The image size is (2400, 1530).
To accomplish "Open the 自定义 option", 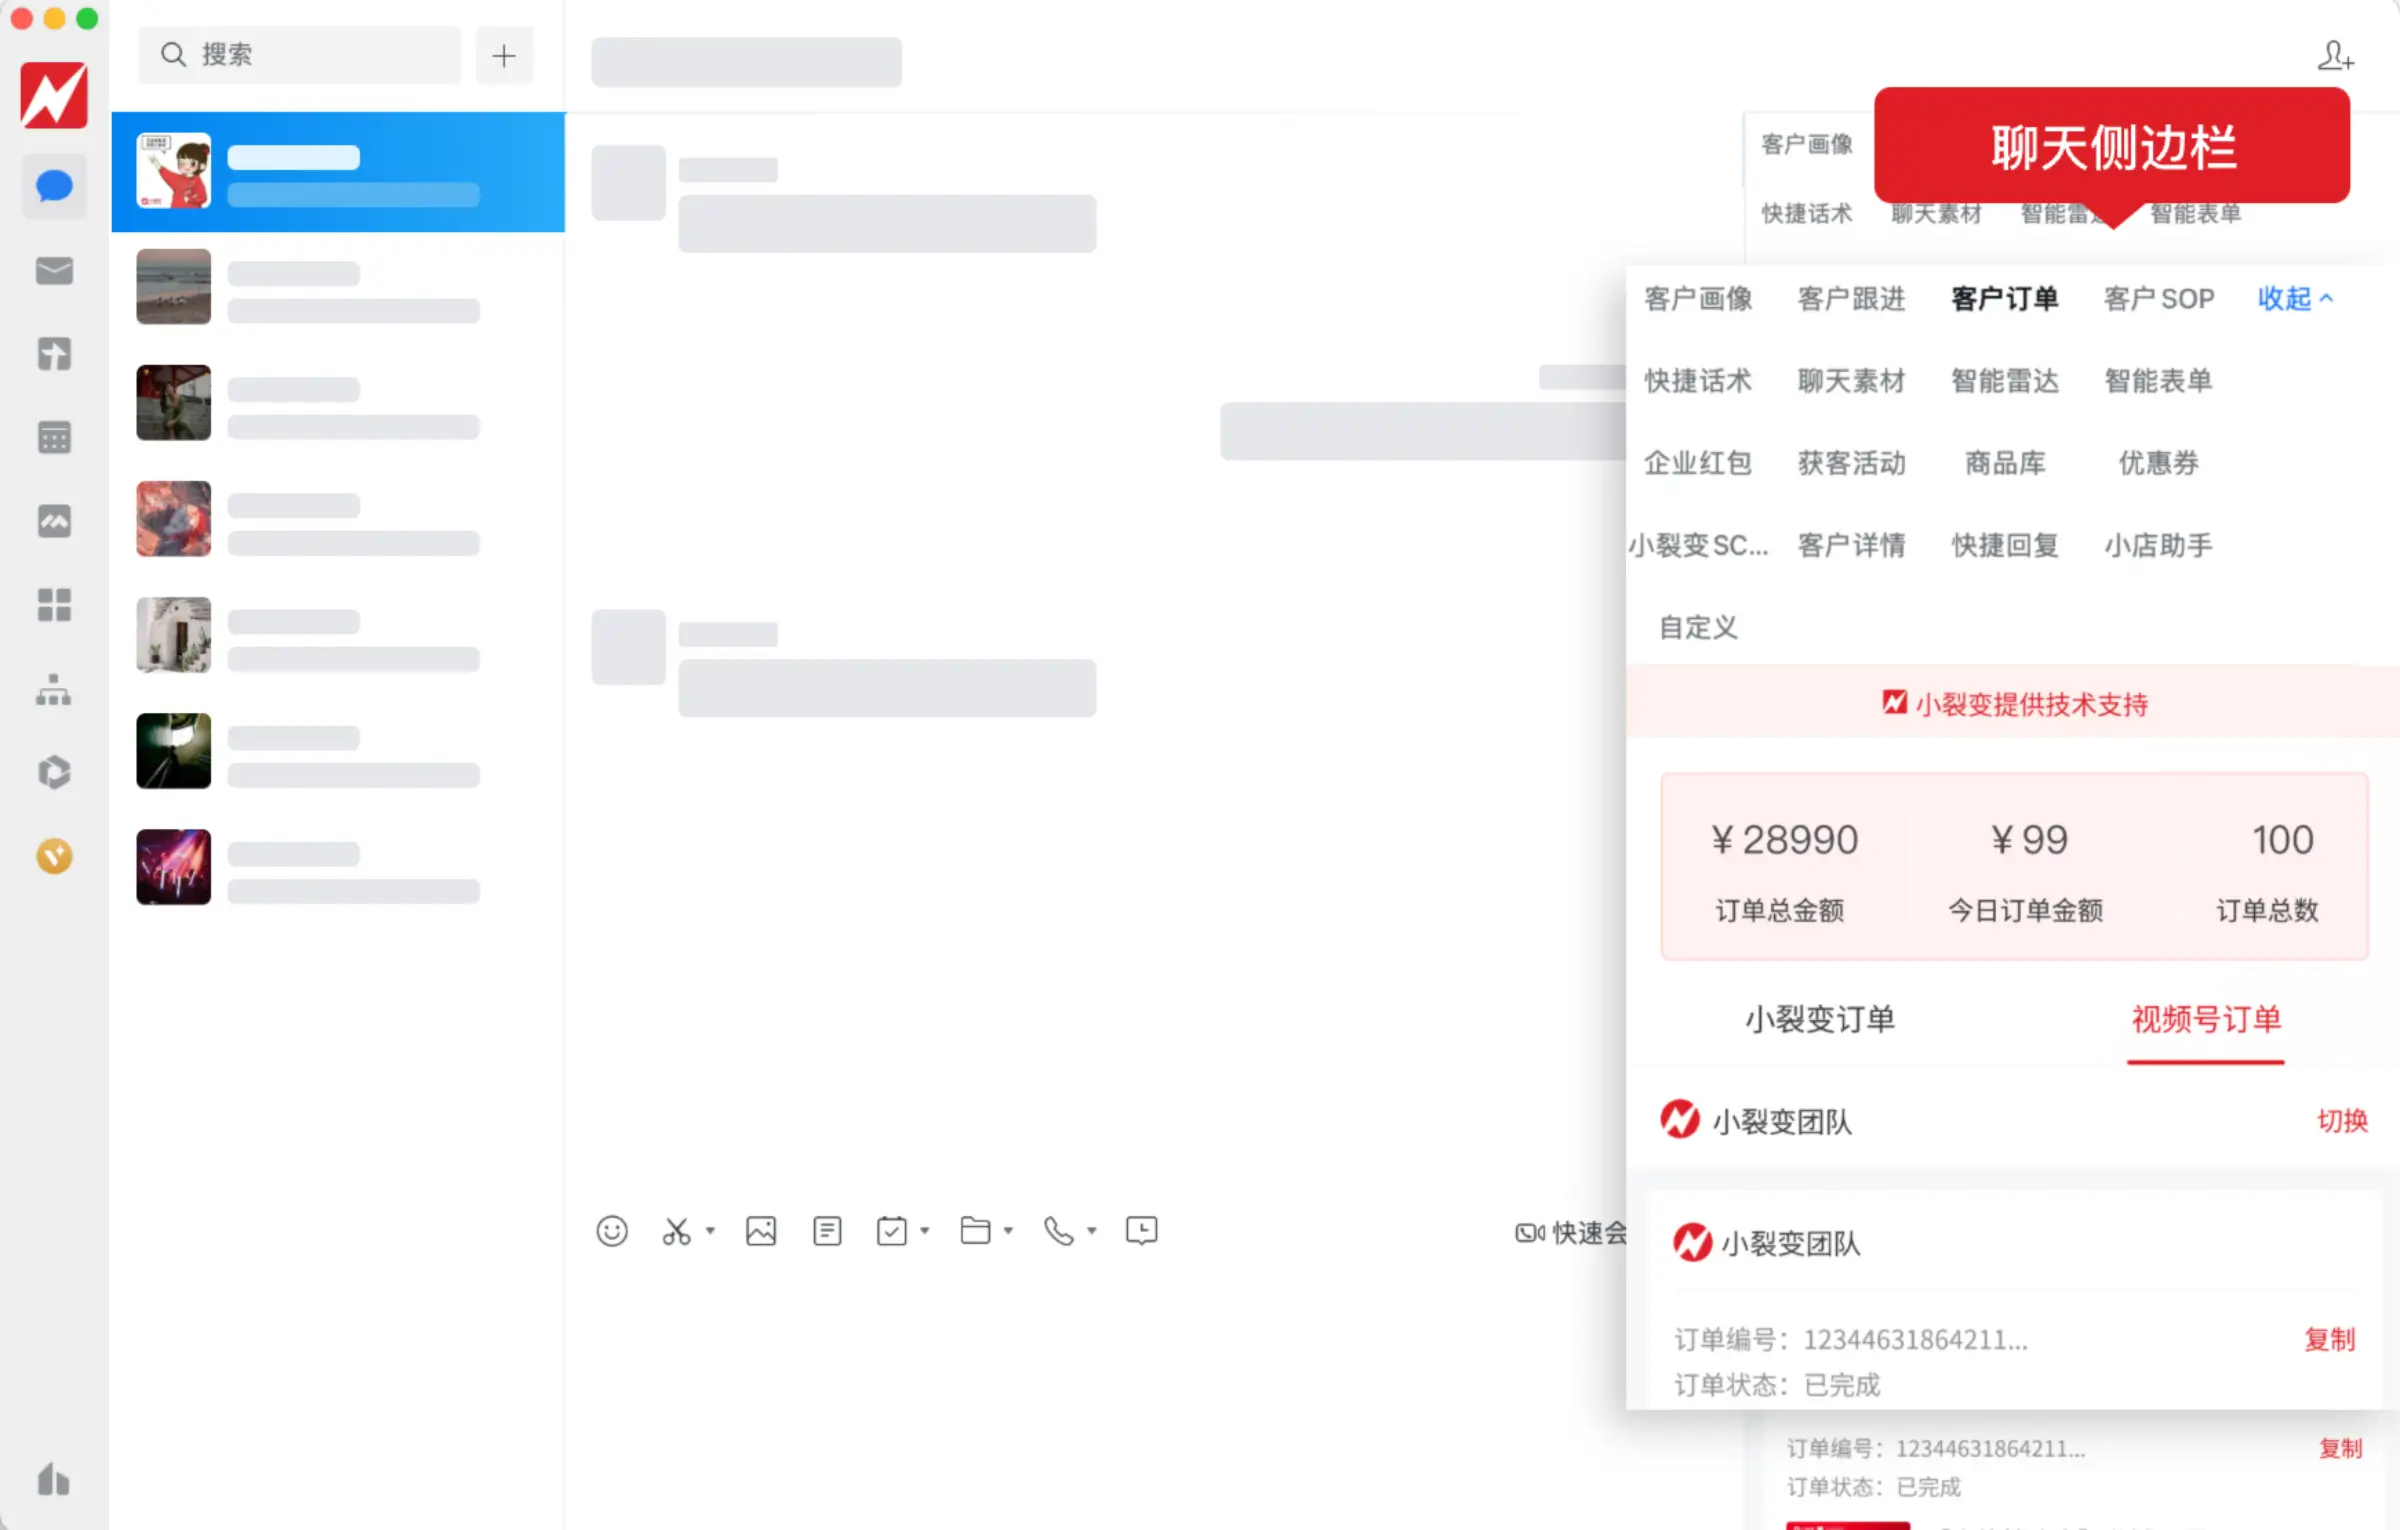I will 1698,627.
